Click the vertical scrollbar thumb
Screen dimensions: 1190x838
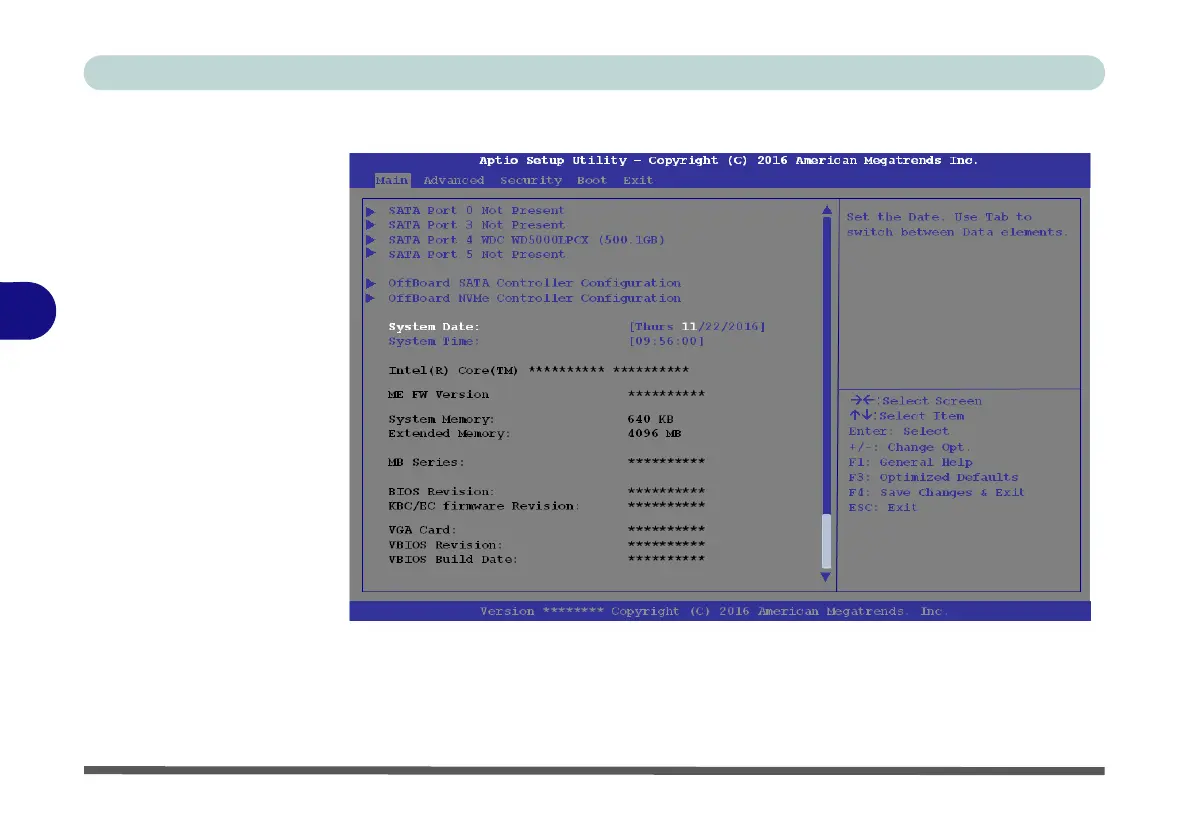pyautogui.click(x=826, y=541)
